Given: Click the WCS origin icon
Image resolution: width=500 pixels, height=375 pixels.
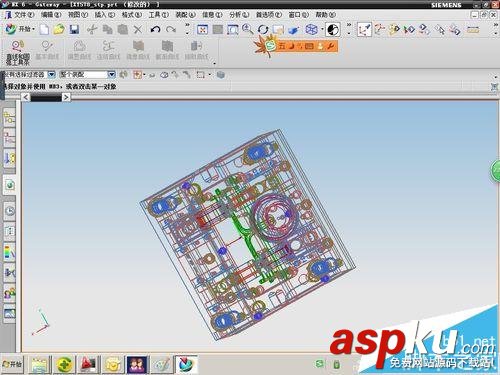Looking at the screenshot, I should pos(379,30).
